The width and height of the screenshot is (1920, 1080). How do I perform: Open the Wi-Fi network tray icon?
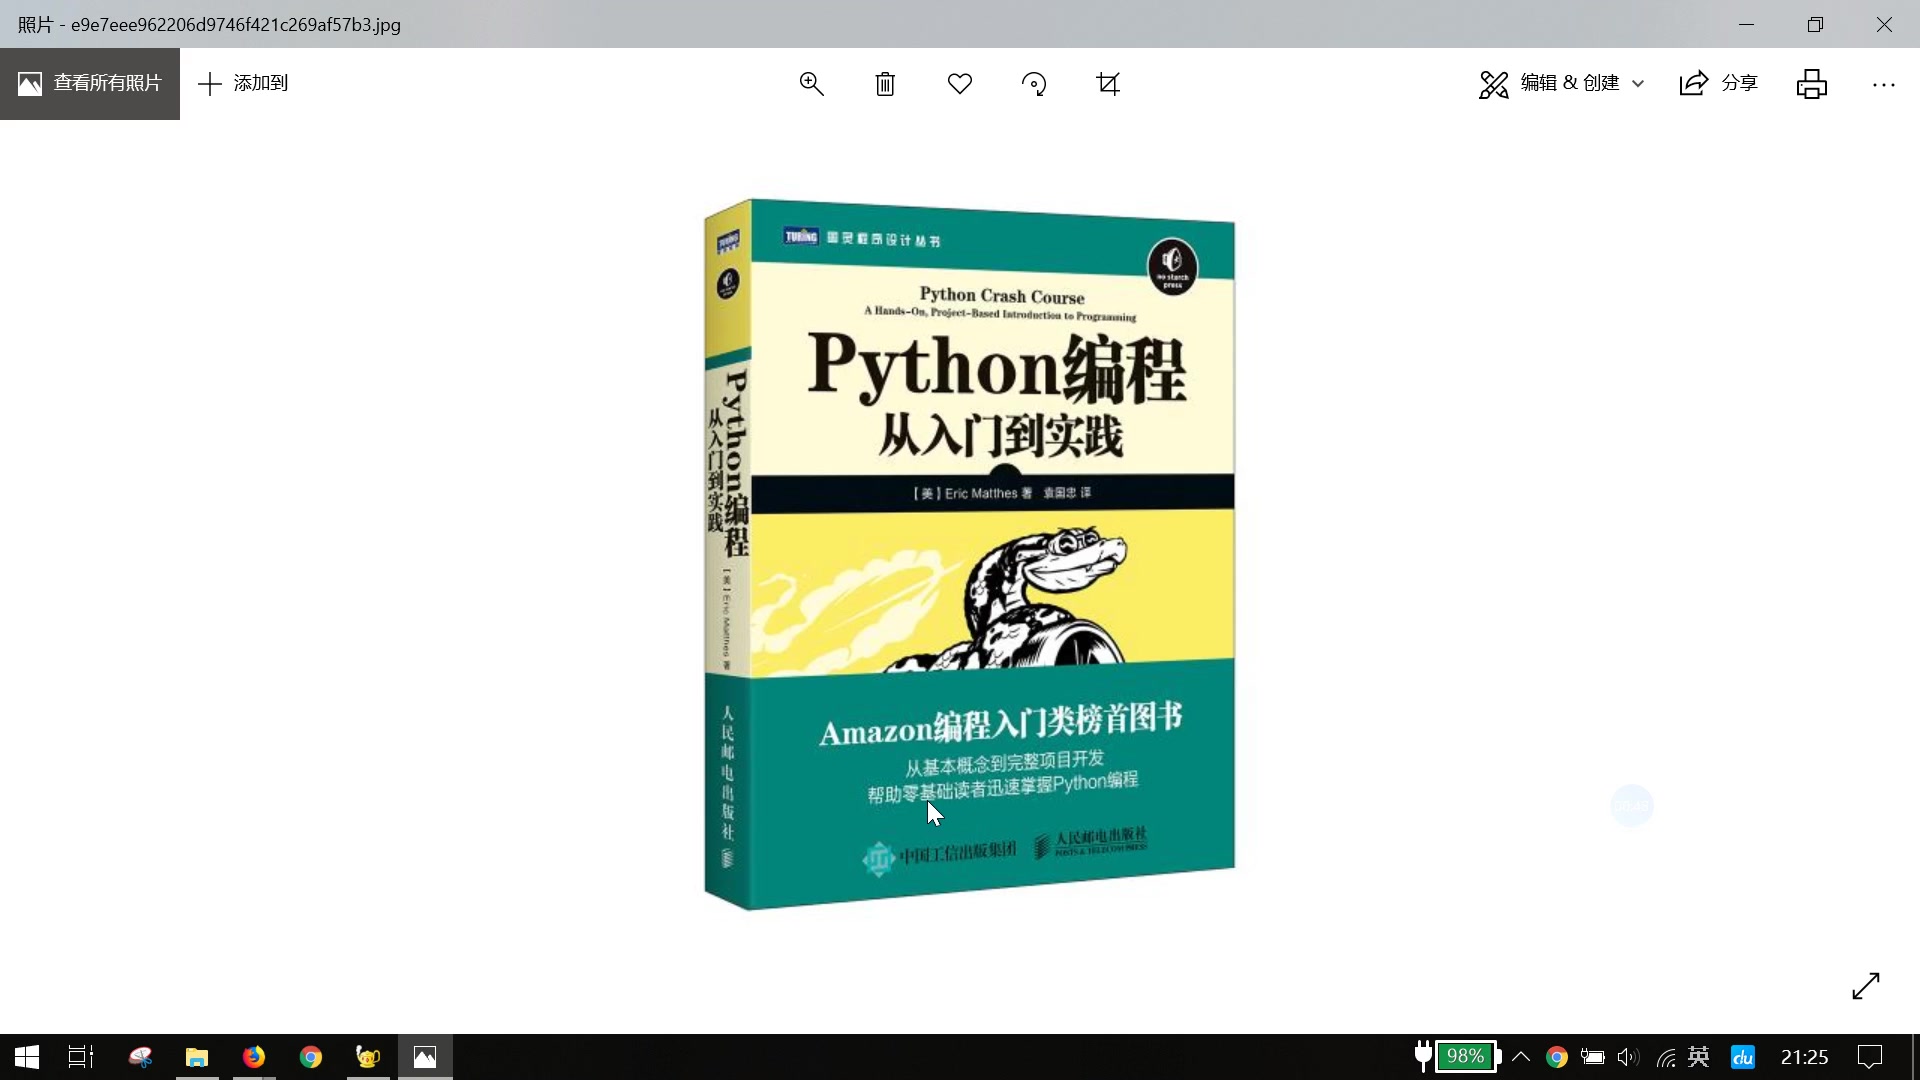click(x=1665, y=1057)
